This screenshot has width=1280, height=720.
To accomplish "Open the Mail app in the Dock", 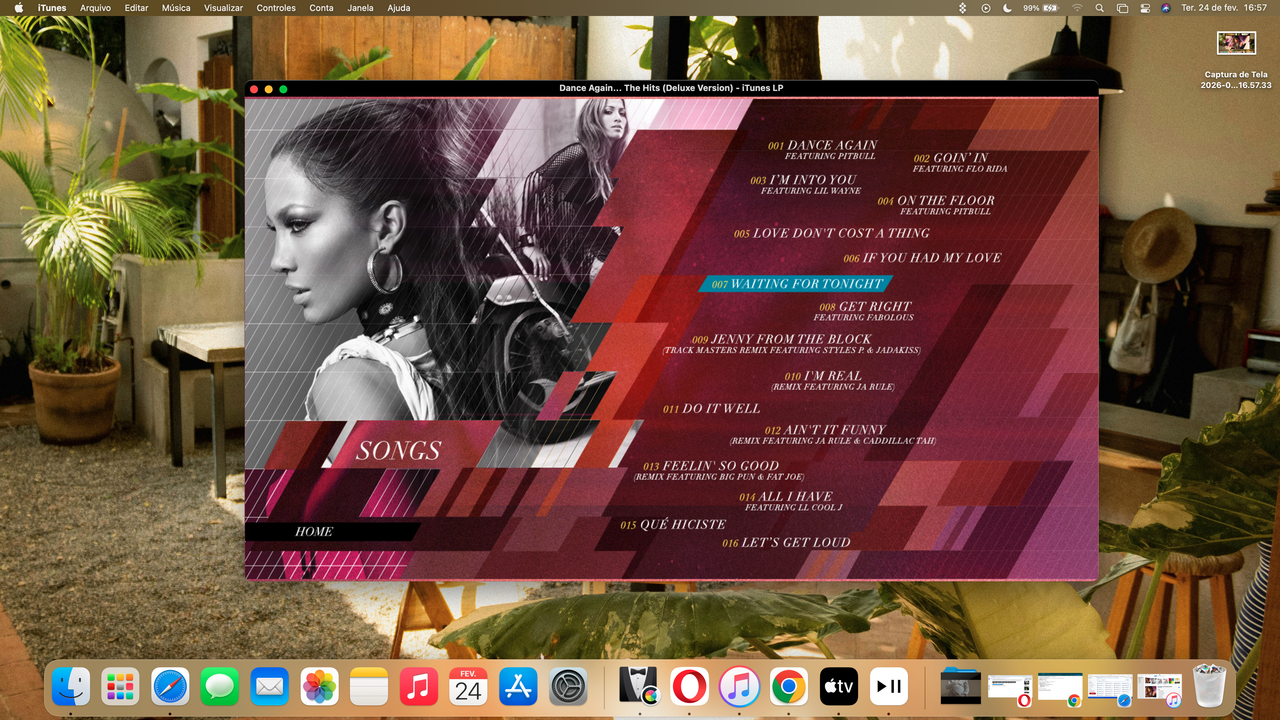I will (269, 687).
